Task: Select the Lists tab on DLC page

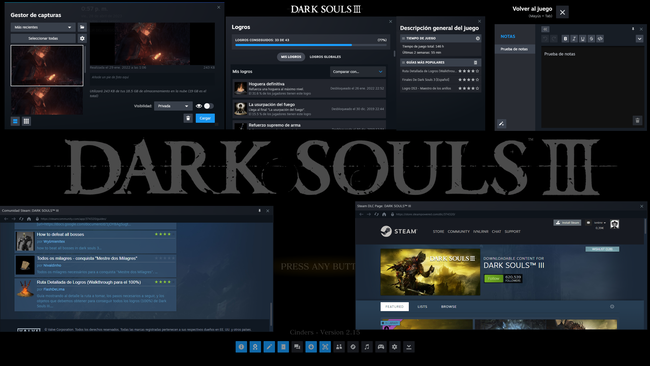Action: [x=422, y=307]
